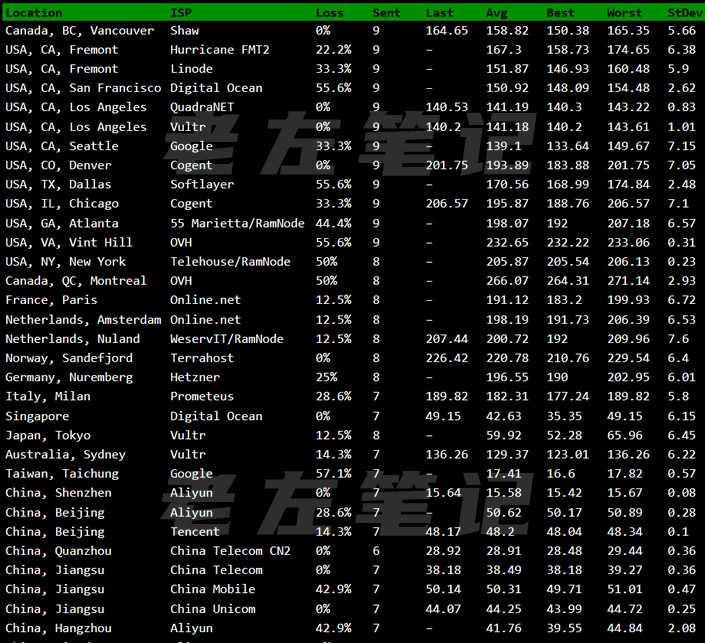Click 'China, Quanzhou' location
705x643 pixels.
[58, 551]
